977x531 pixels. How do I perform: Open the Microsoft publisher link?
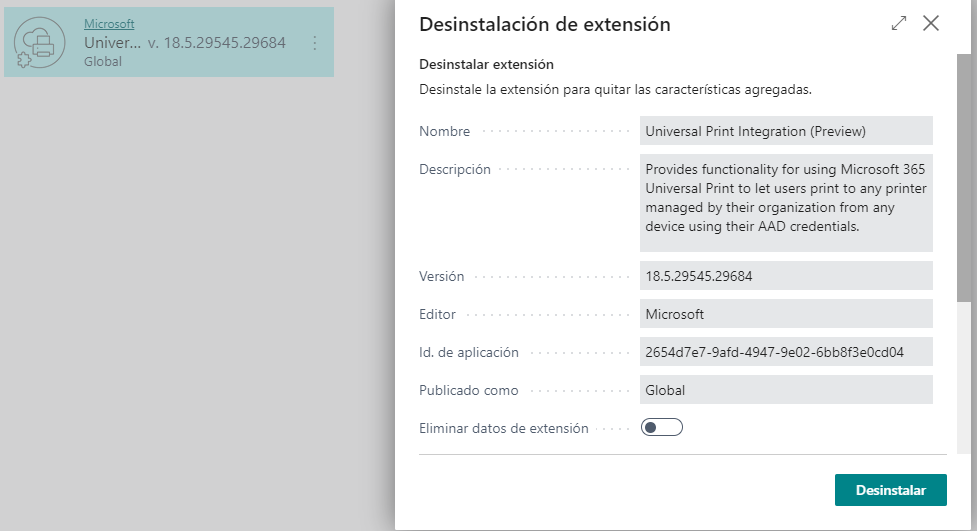(x=109, y=24)
